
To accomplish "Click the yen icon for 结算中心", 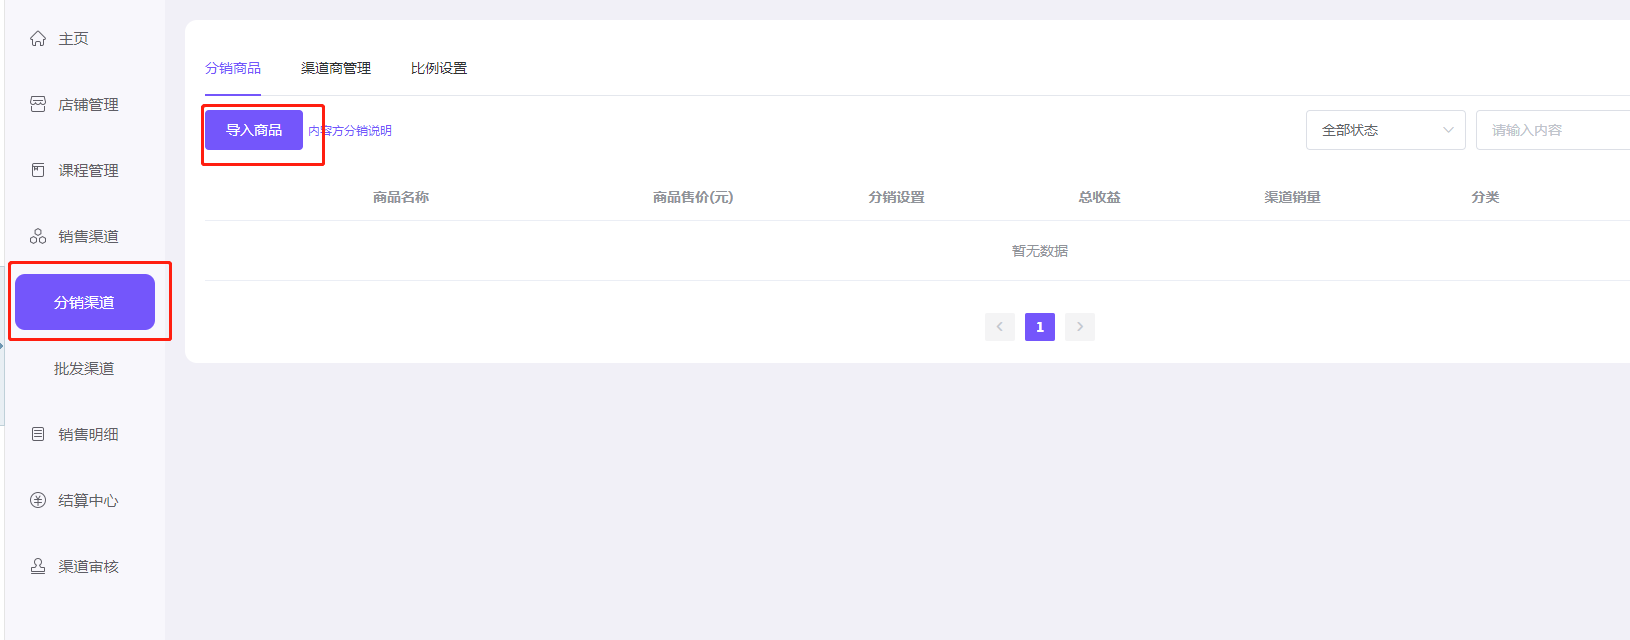I will (x=38, y=501).
